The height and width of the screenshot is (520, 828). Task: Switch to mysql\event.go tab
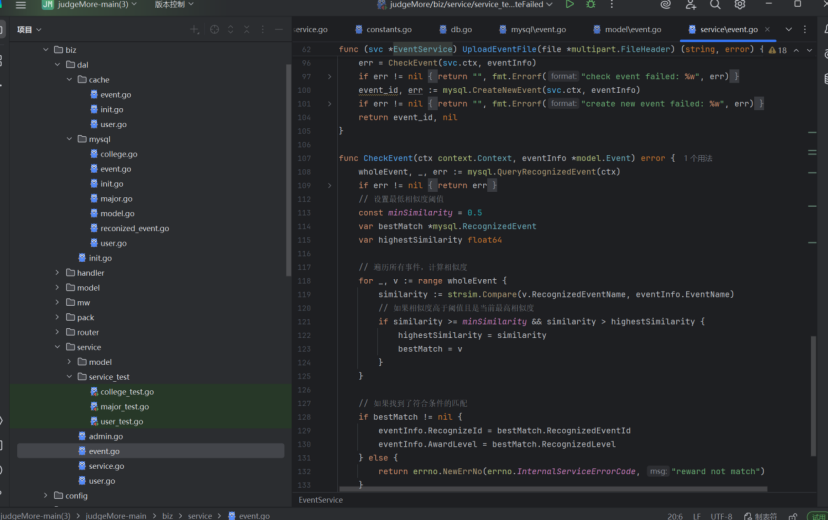[x=532, y=30]
